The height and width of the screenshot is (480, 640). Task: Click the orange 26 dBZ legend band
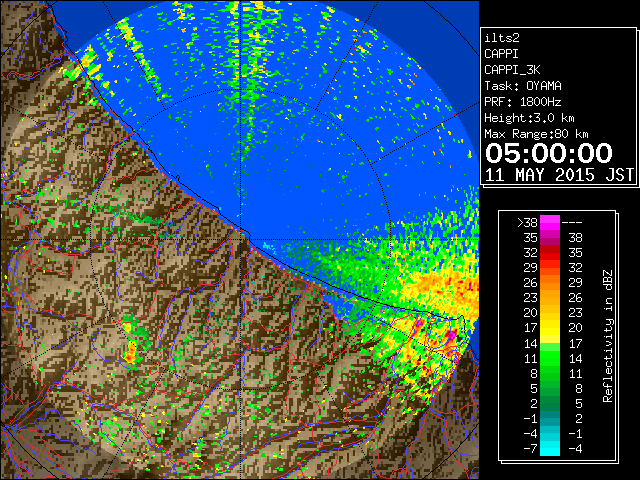click(550, 283)
